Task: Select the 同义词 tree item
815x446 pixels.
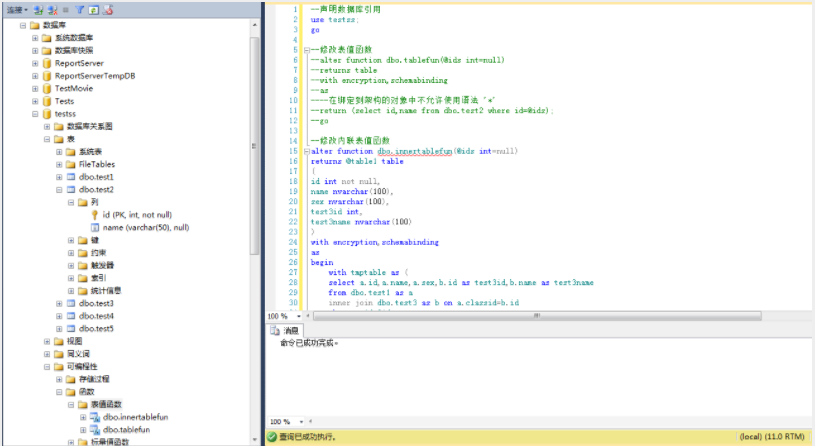Action: [x=78, y=354]
